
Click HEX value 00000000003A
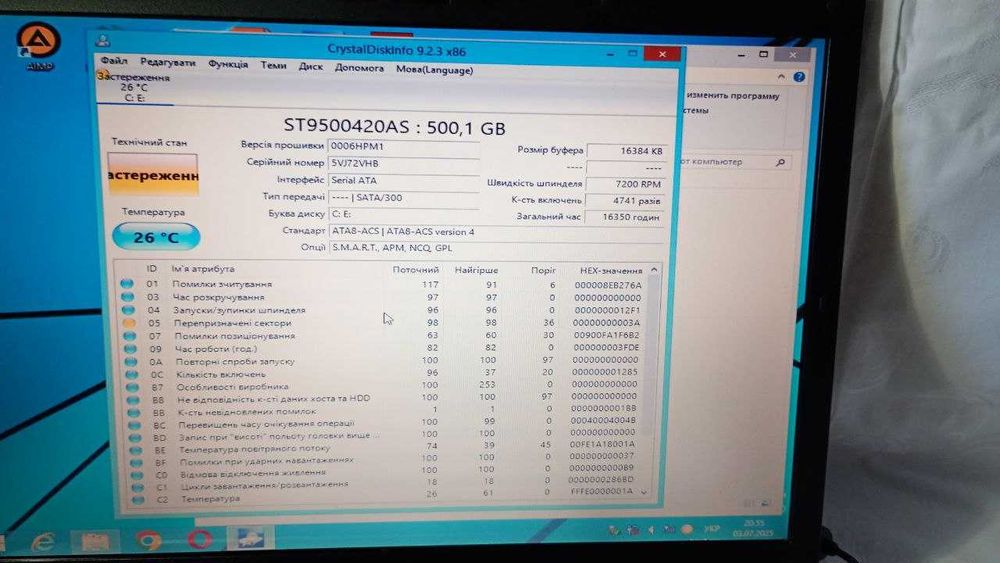pos(607,323)
